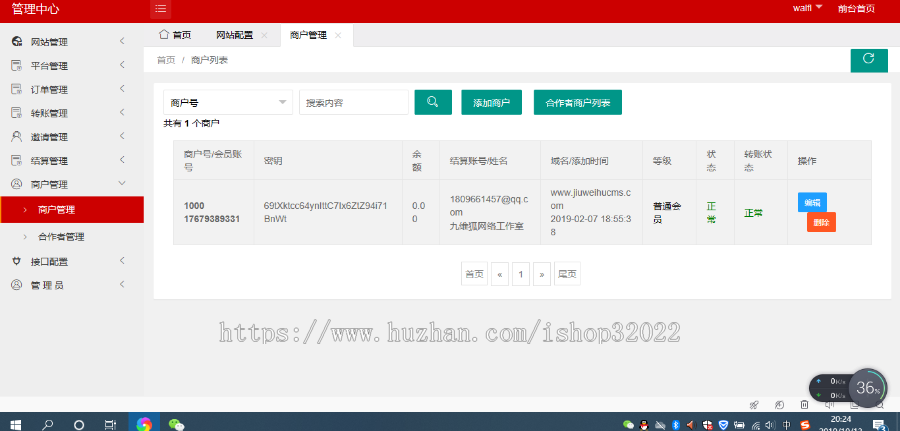The image size is (900, 431).
Task: Click the orange 删除 button for merchant 1000
Action: coord(821,222)
